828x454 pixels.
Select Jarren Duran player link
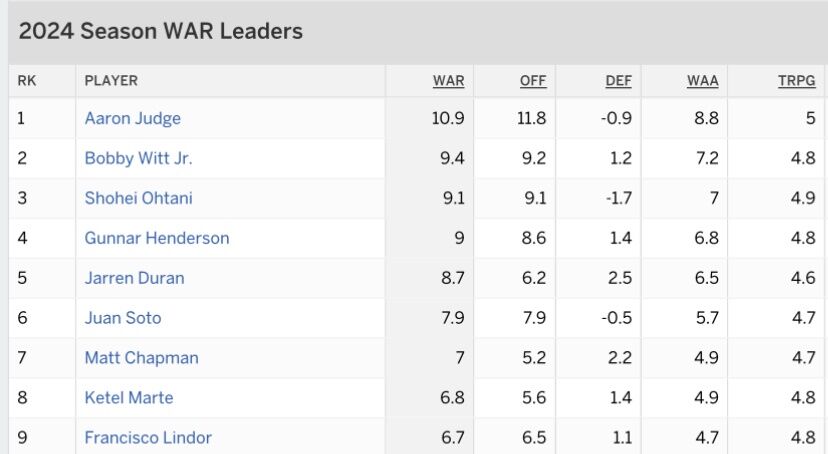pos(134,278)
